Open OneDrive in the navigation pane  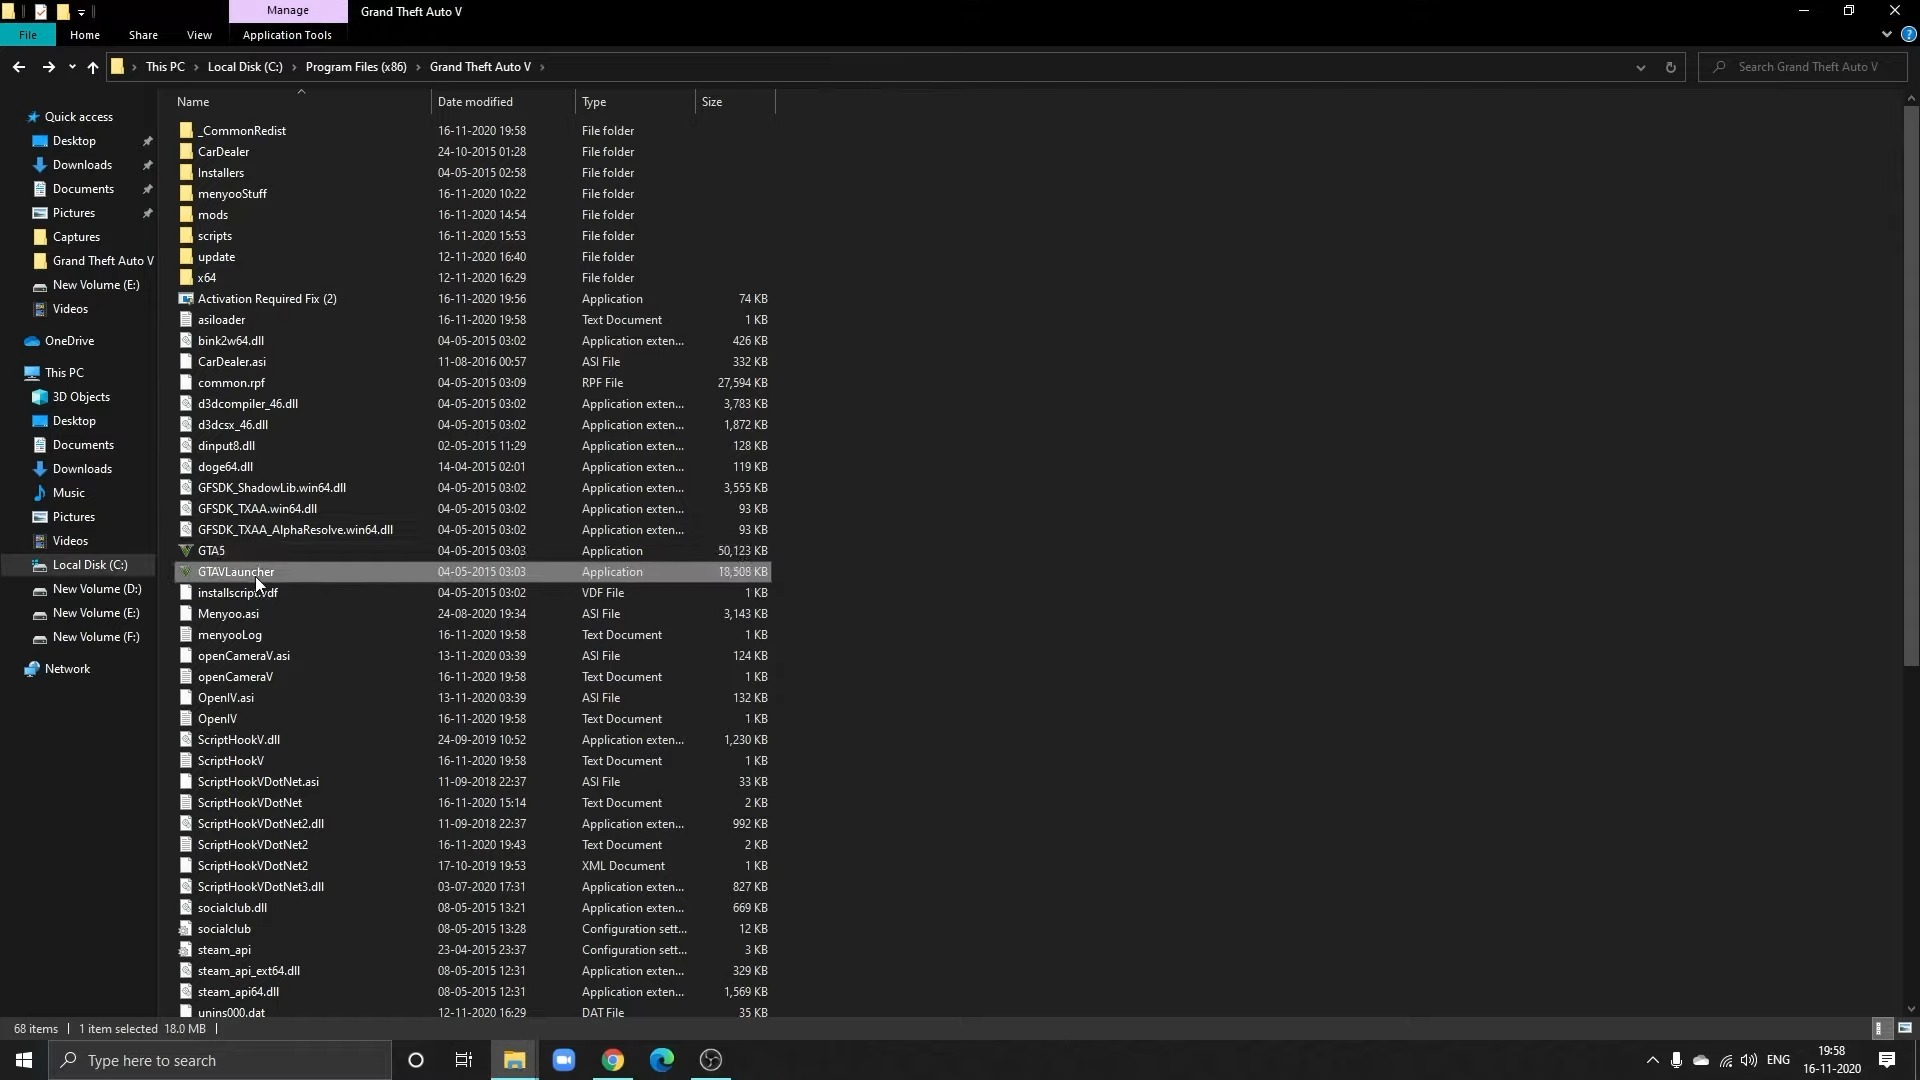[x=69, y=341]
